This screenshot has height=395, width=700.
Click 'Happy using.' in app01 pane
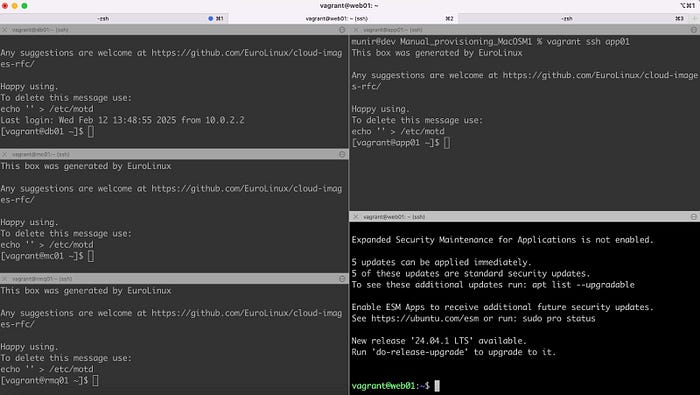[x=380, y=109]
